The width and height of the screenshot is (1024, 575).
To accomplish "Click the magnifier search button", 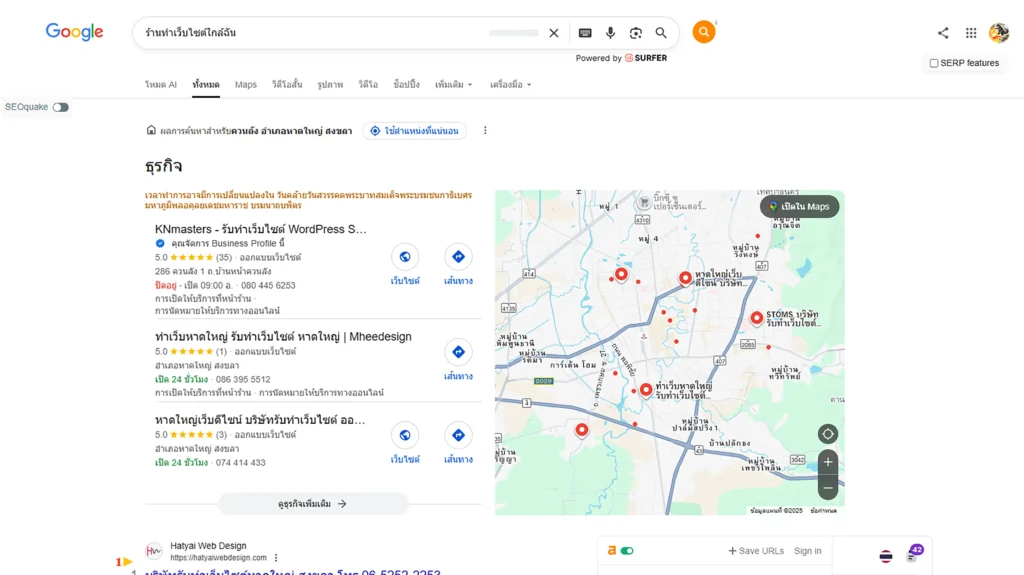I will (x=661, y=33).
